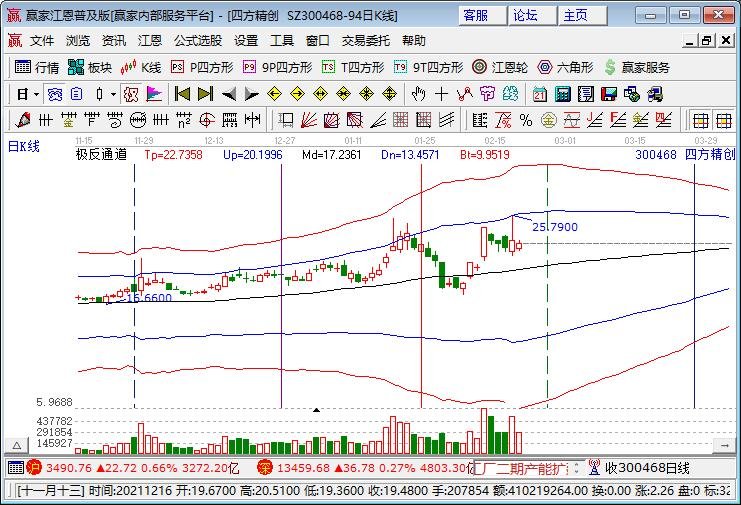Open the 公式选股 menu
The width and height of the screenshot is (741, 505).
[198, 41]
